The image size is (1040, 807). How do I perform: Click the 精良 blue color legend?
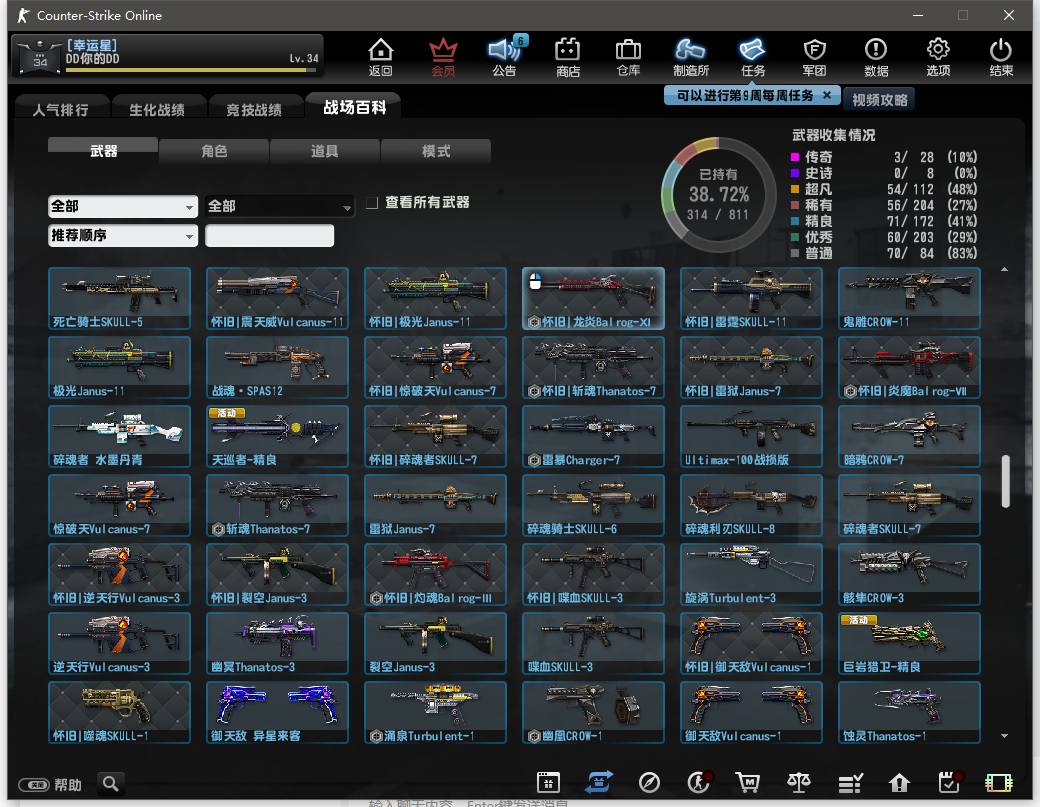click(795, 221)
